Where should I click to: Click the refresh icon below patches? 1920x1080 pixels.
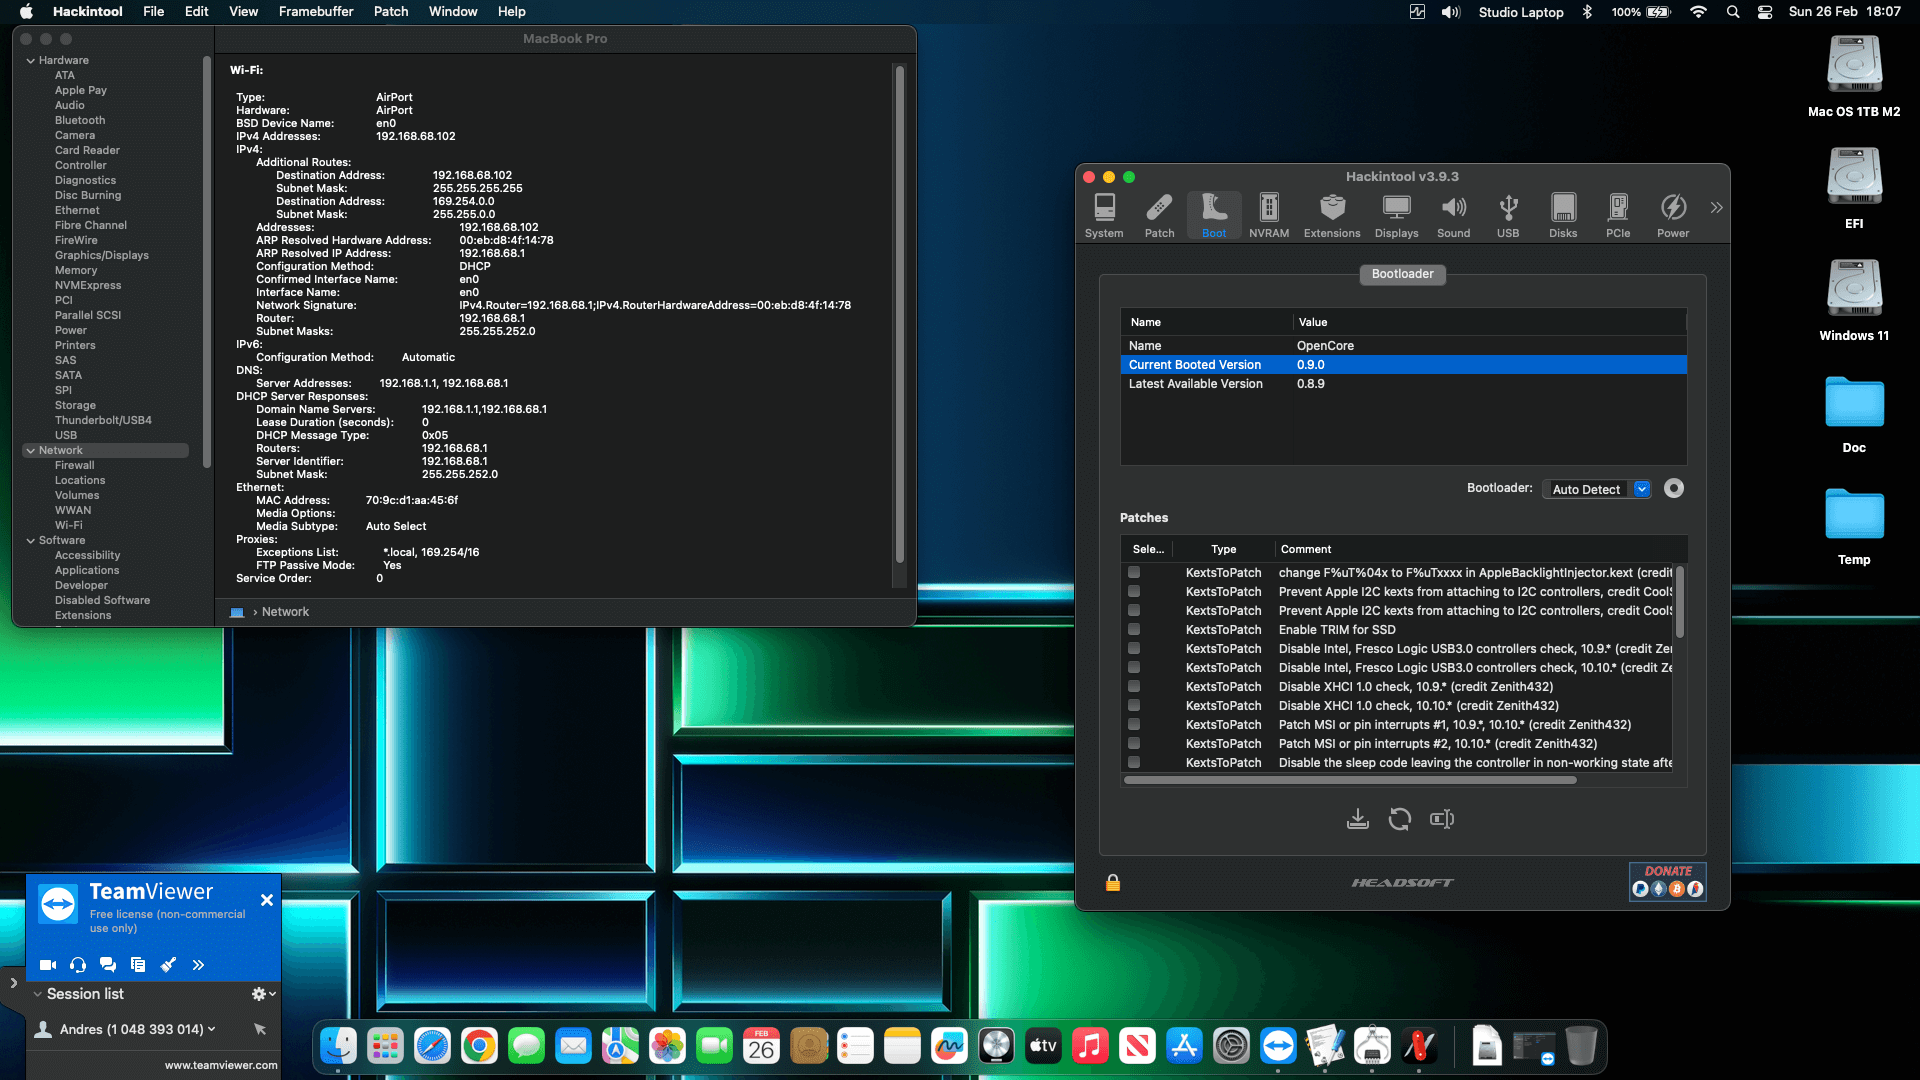pos(1400,819)
